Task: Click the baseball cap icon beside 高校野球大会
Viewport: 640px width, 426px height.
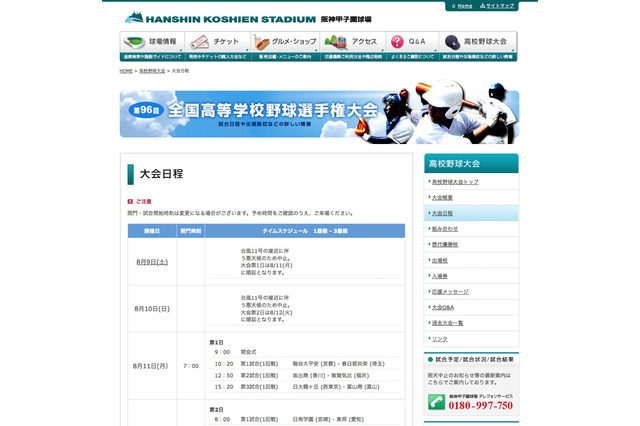Action: point(452,42)
